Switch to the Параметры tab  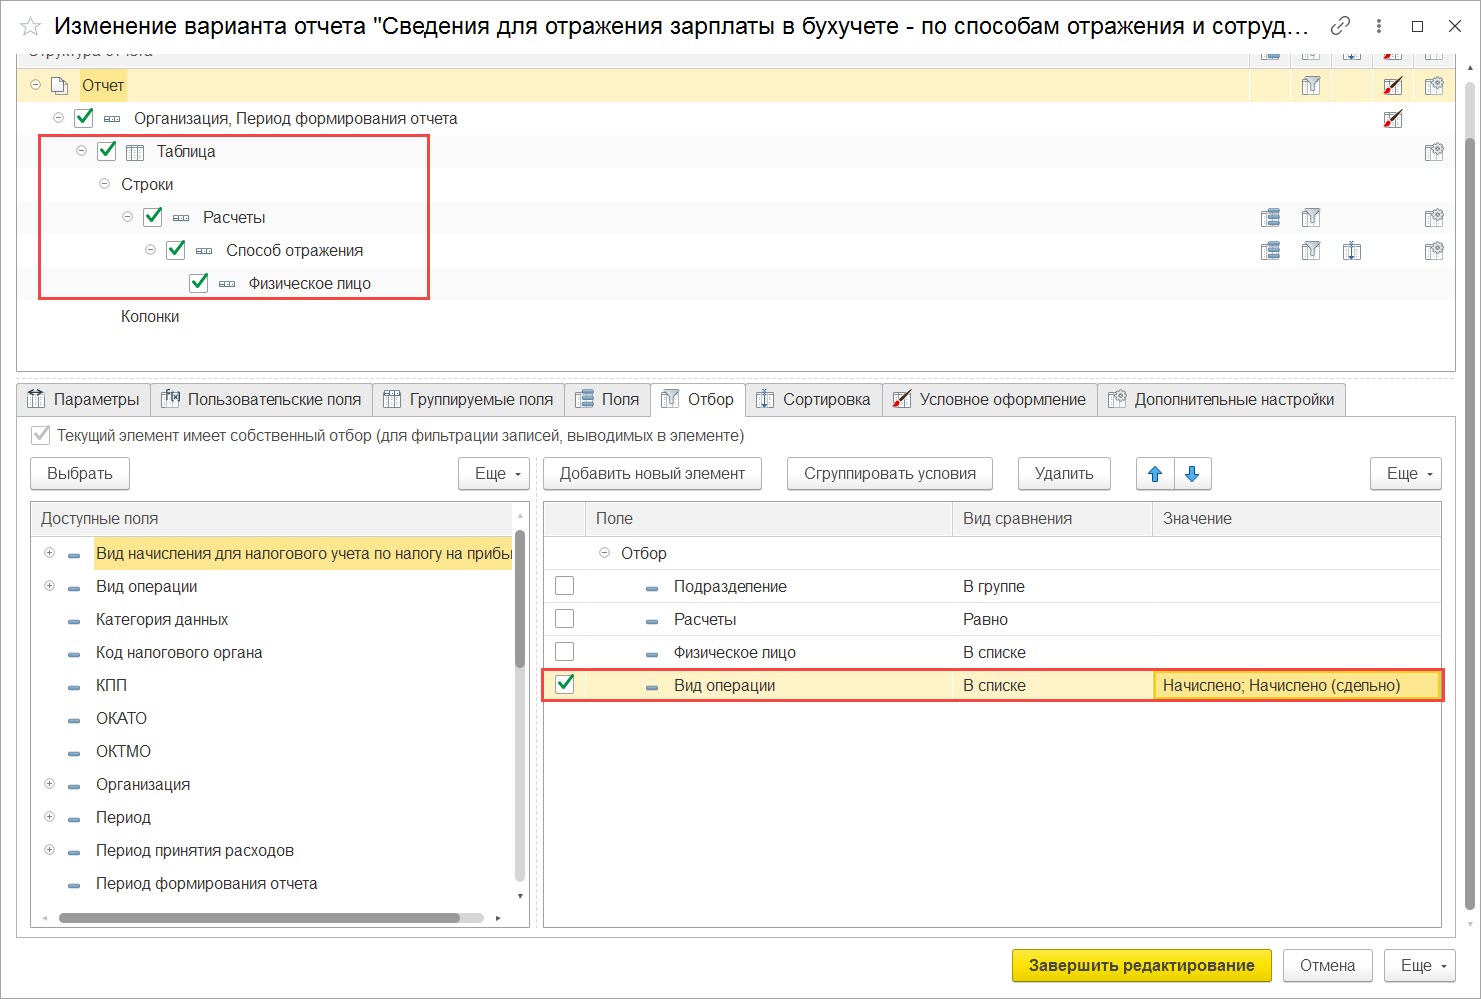(84, 400)
